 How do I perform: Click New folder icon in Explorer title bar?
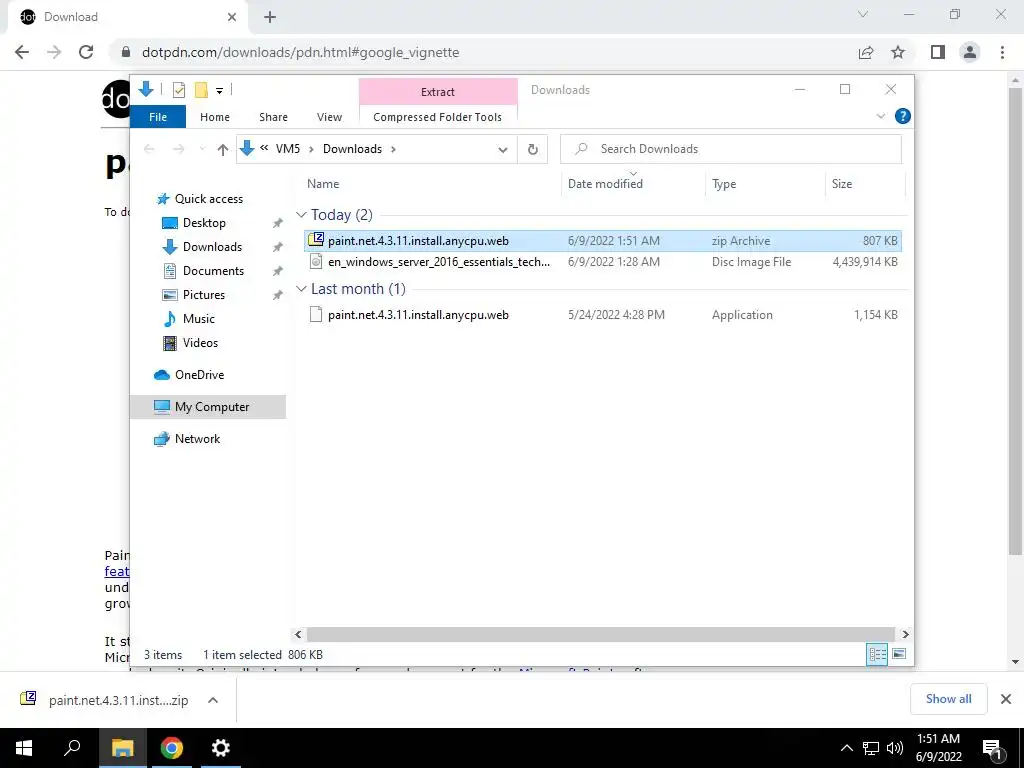(201, 90)
